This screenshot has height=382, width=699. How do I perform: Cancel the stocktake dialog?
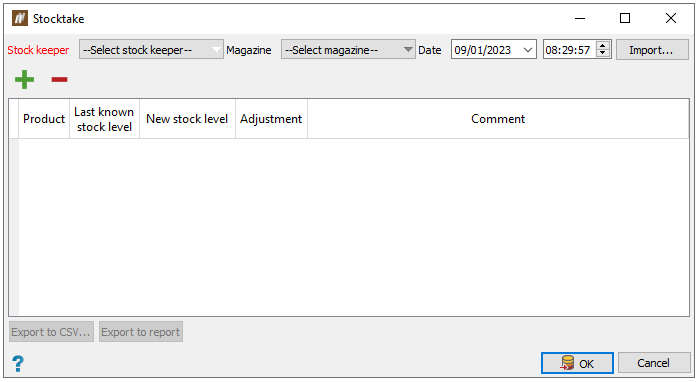654,363
